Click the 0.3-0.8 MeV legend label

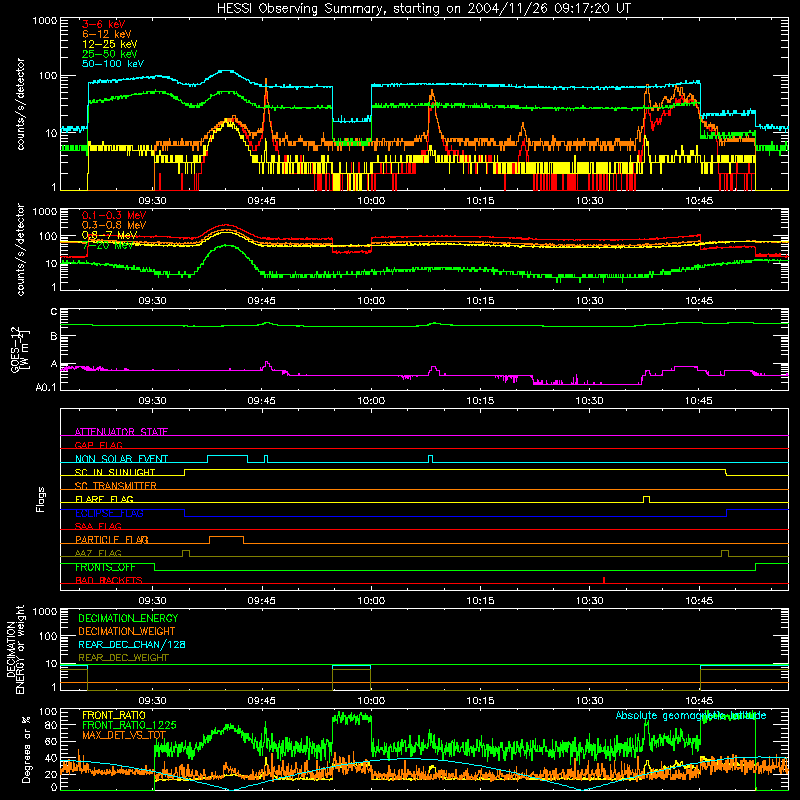click(114, 225)
